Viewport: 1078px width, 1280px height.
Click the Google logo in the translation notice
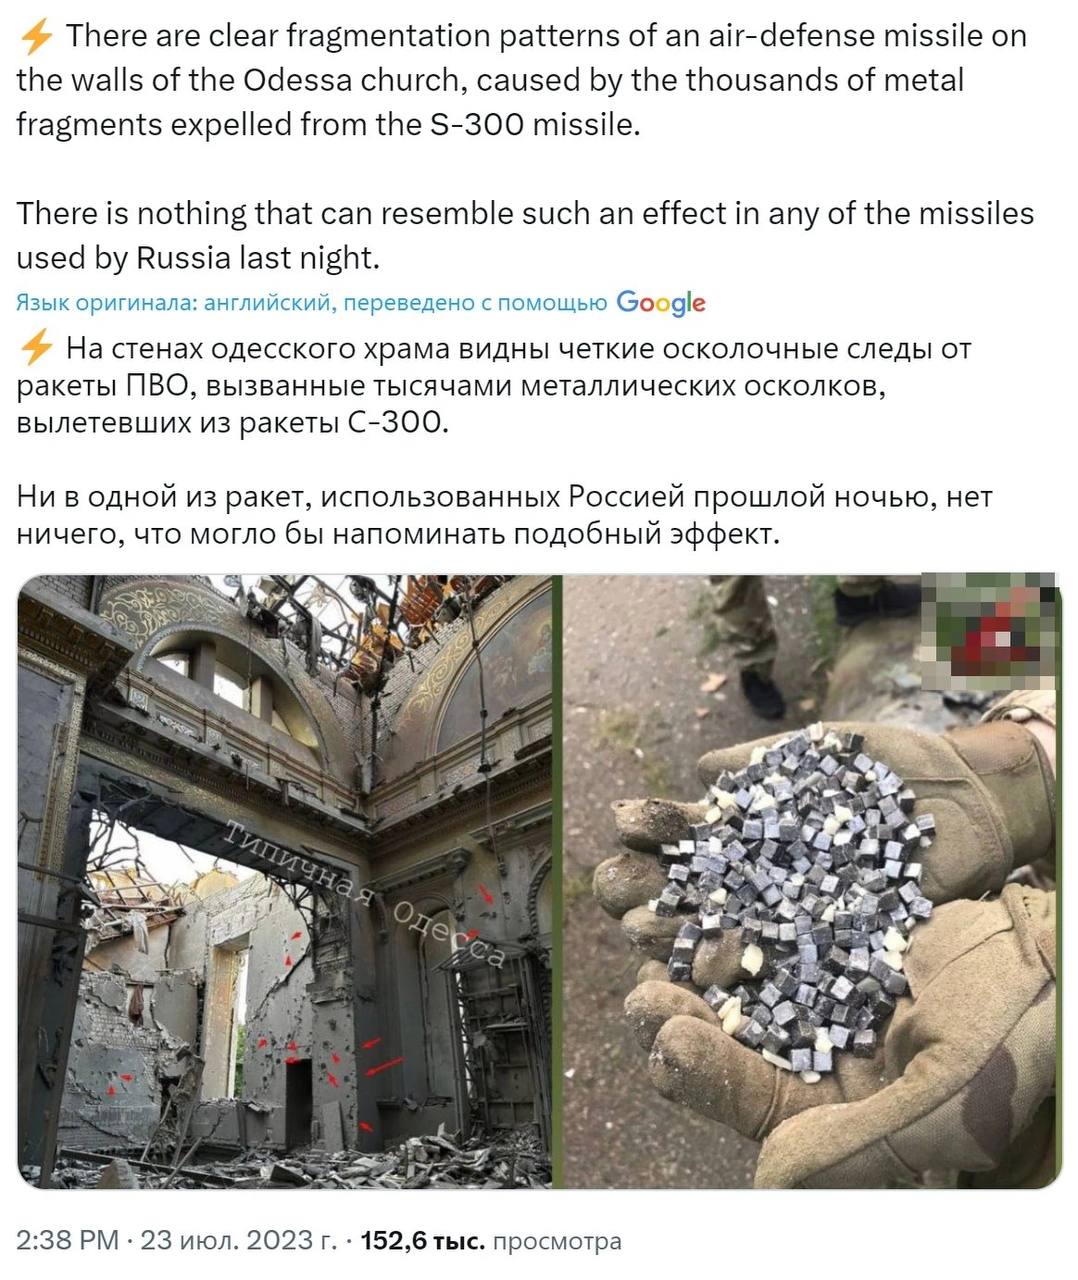(x=661, y=303)
